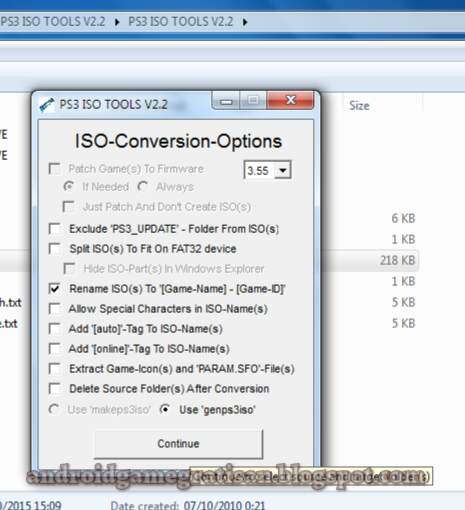Image resolution: width=465 pixels, height=510 pixels.
Task: Tick the 'Patch Game(s) To Firmware' checkbox
Action: pos(54,169)
